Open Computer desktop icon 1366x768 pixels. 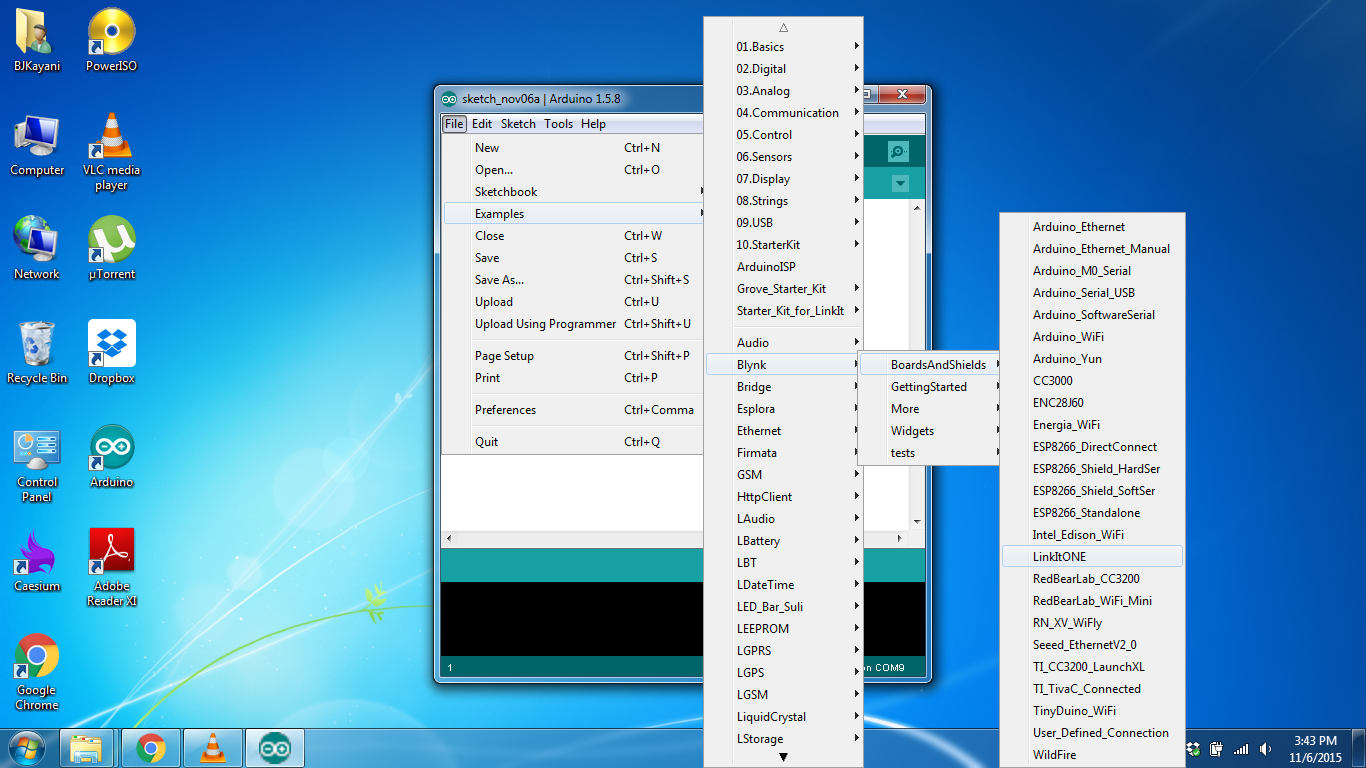click(x=37, y=146)
